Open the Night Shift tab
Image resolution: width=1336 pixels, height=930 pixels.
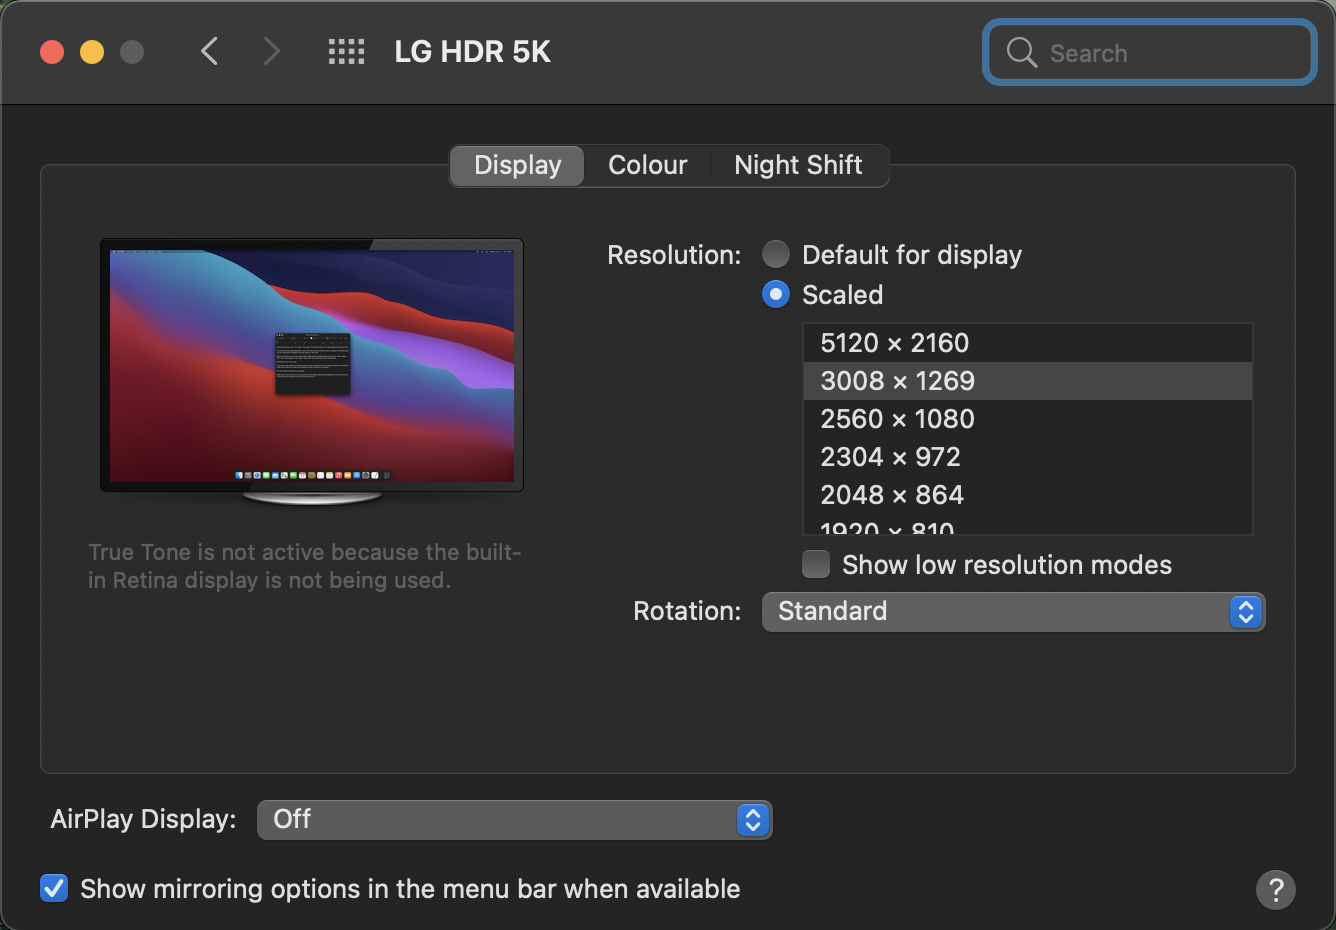tap(798, 165)
